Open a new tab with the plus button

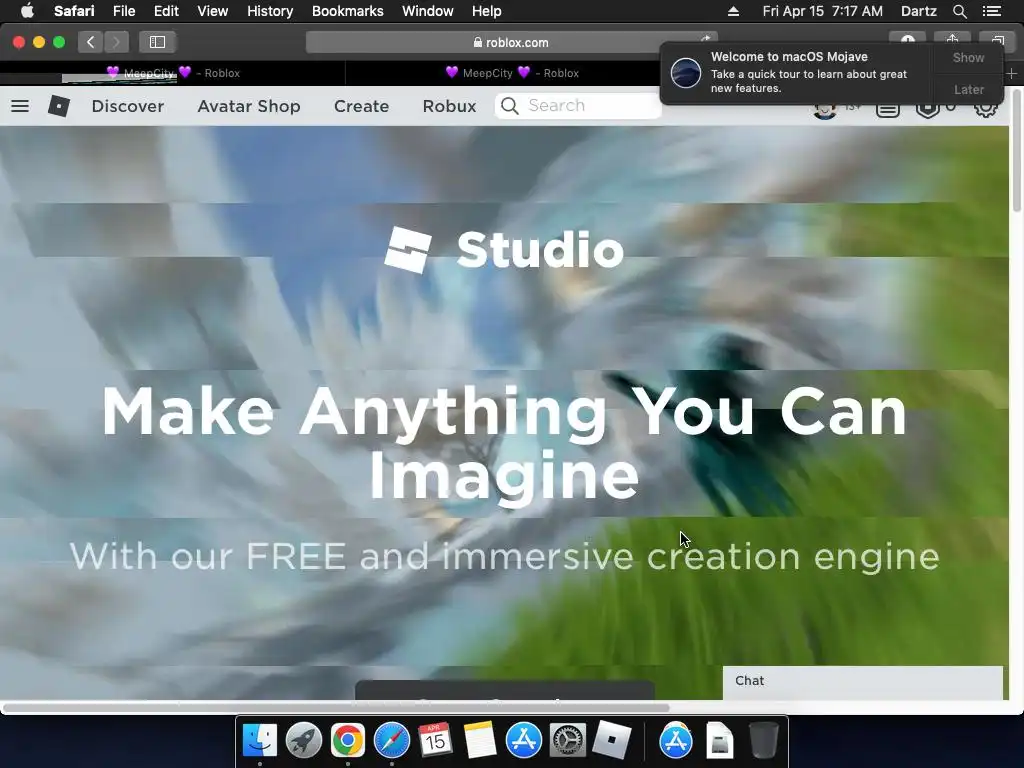1012,74
